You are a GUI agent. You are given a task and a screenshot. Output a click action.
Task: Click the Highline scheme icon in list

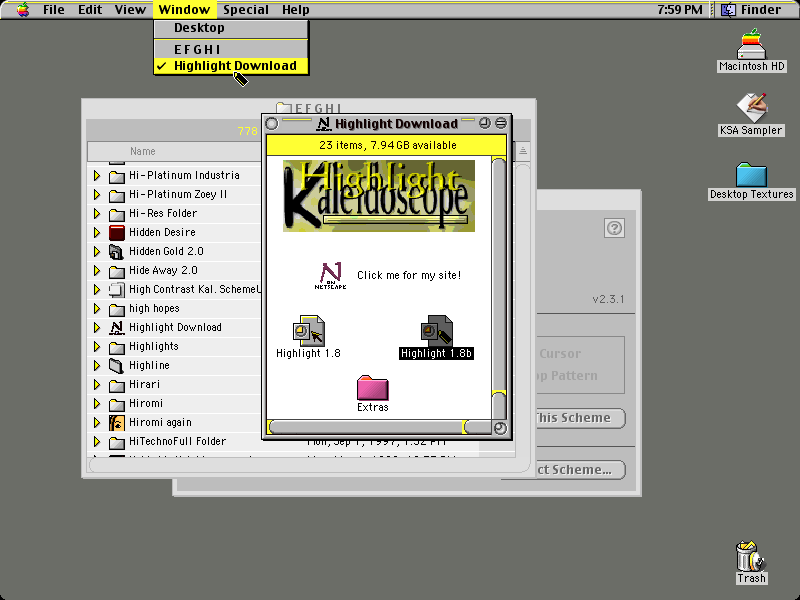tap(117, 365)
